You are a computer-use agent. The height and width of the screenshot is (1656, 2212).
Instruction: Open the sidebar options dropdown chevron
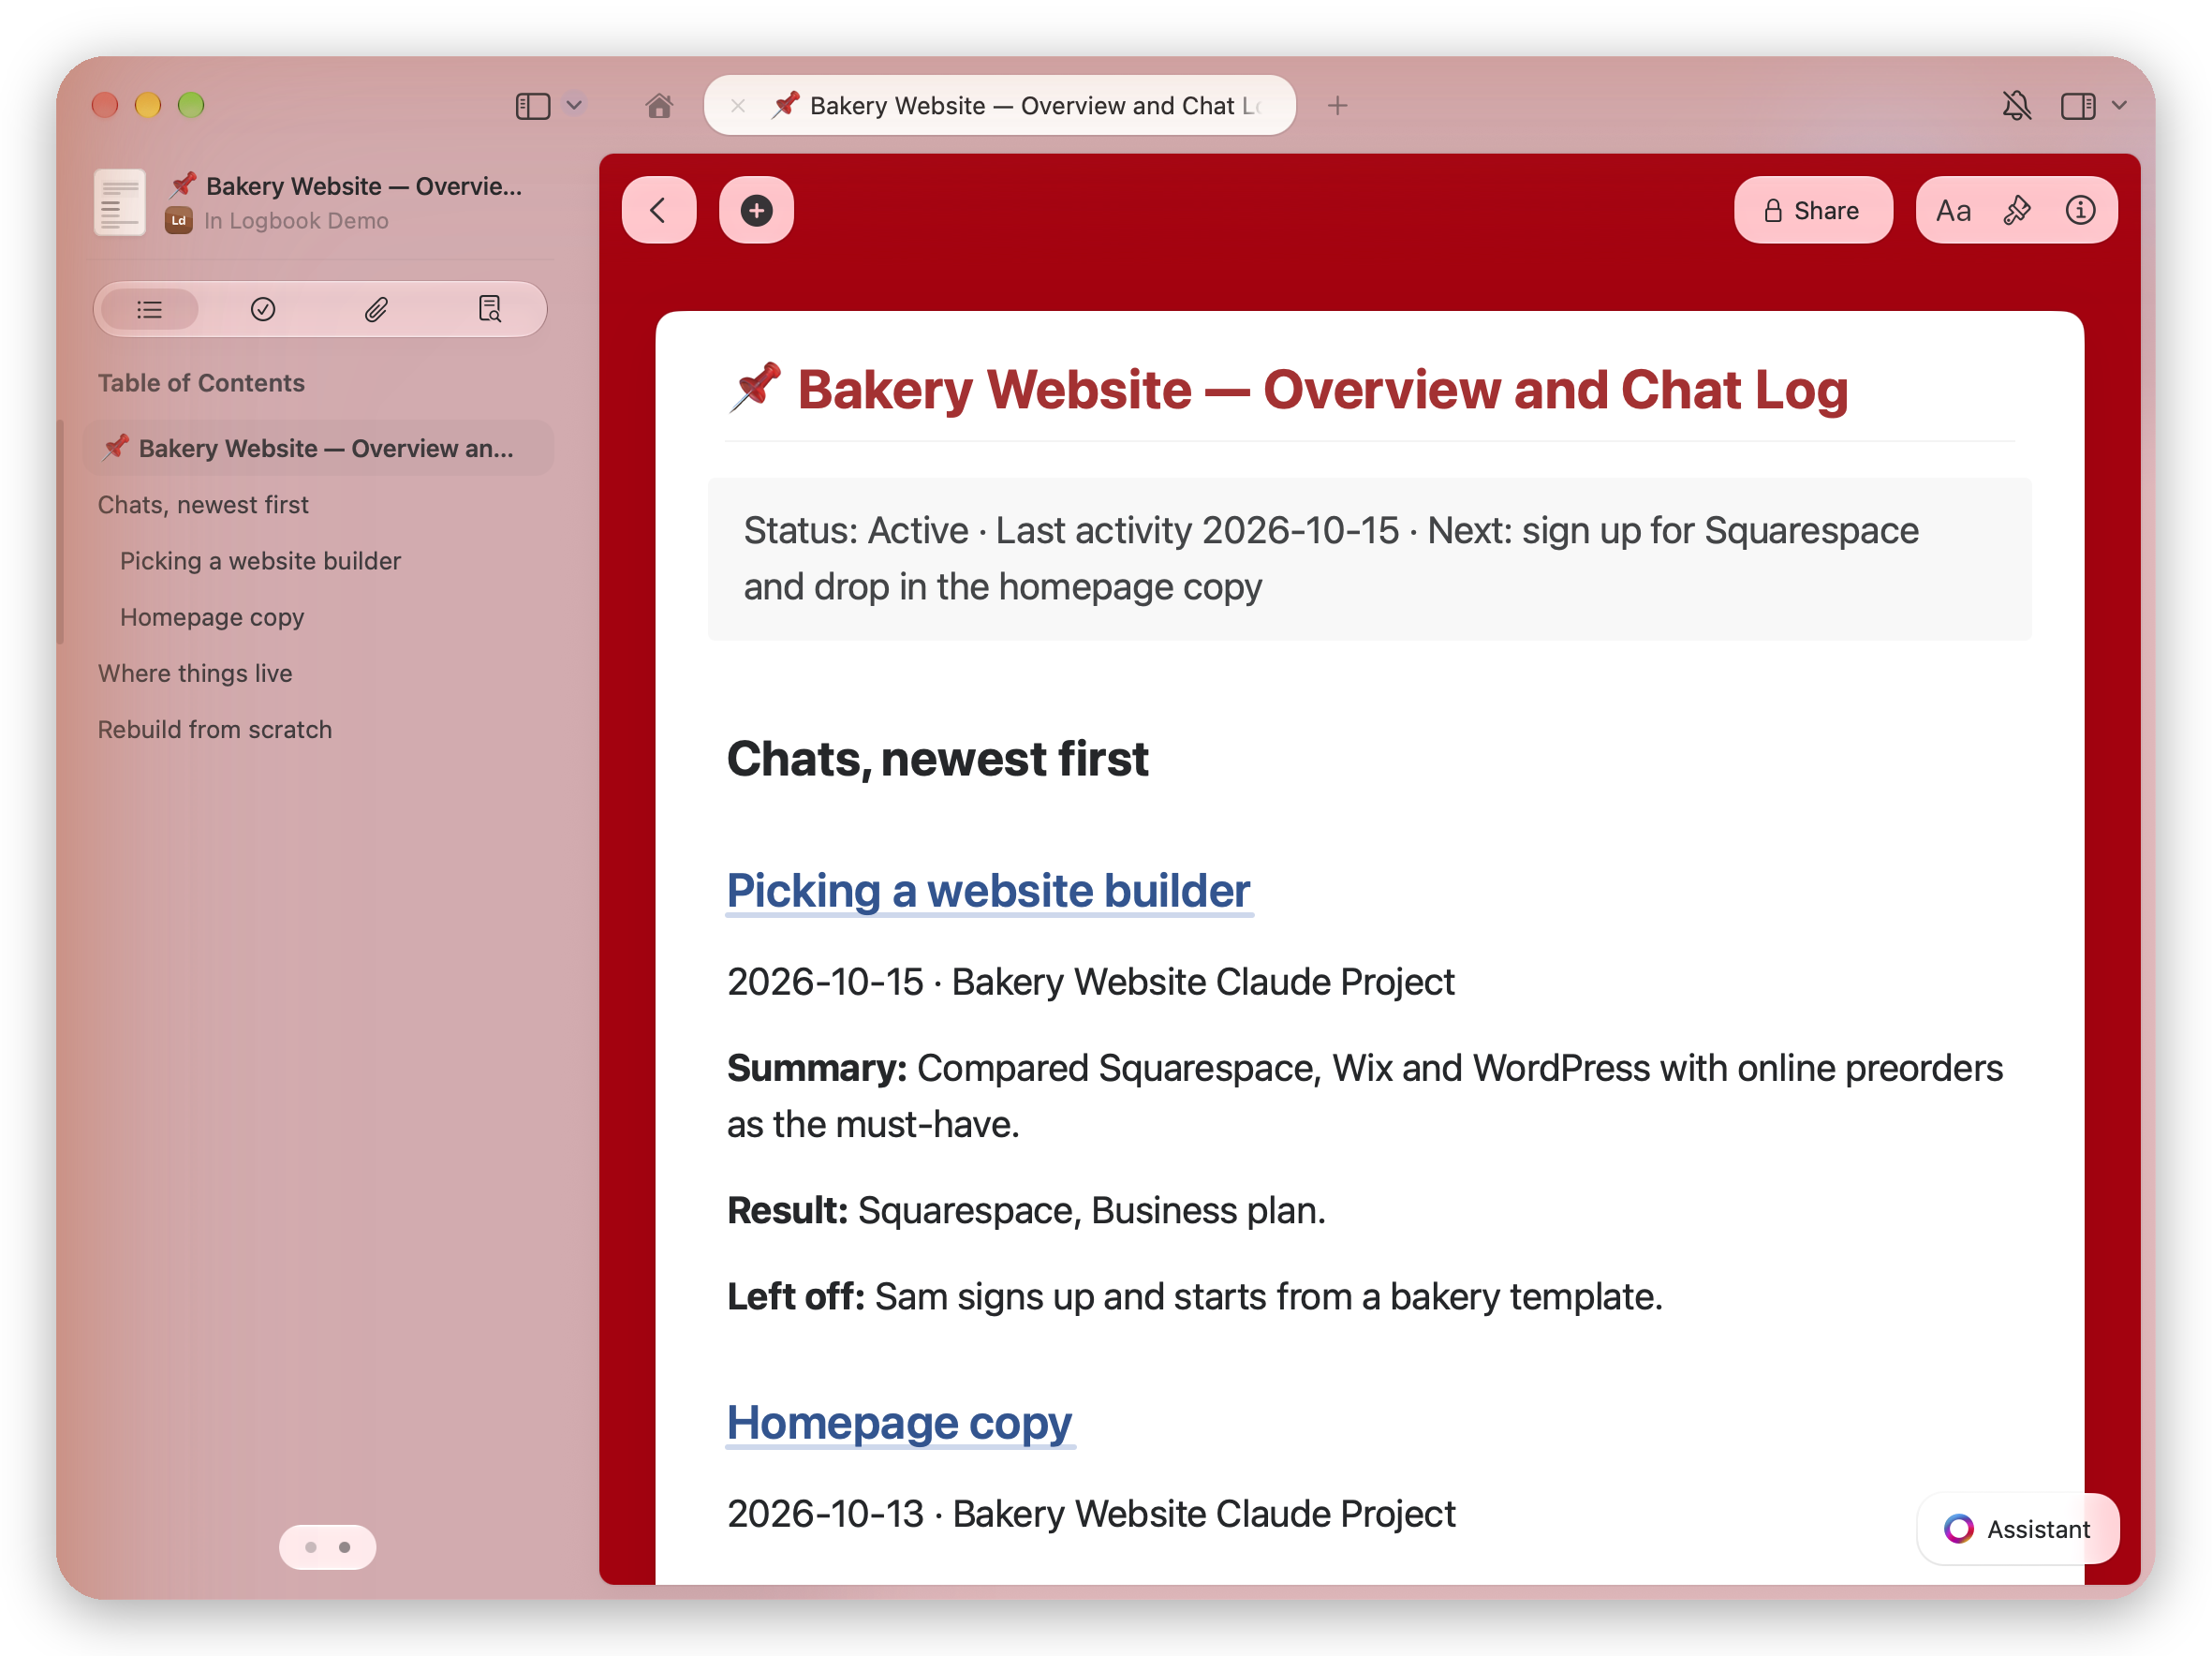click(574, 105)
